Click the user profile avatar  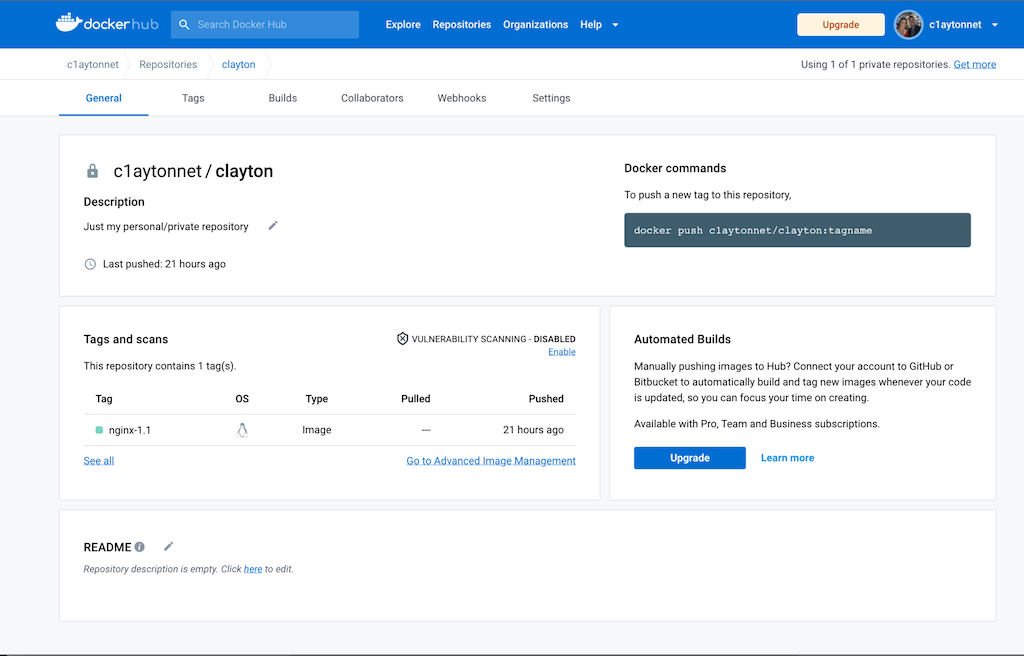pos(908,25)
